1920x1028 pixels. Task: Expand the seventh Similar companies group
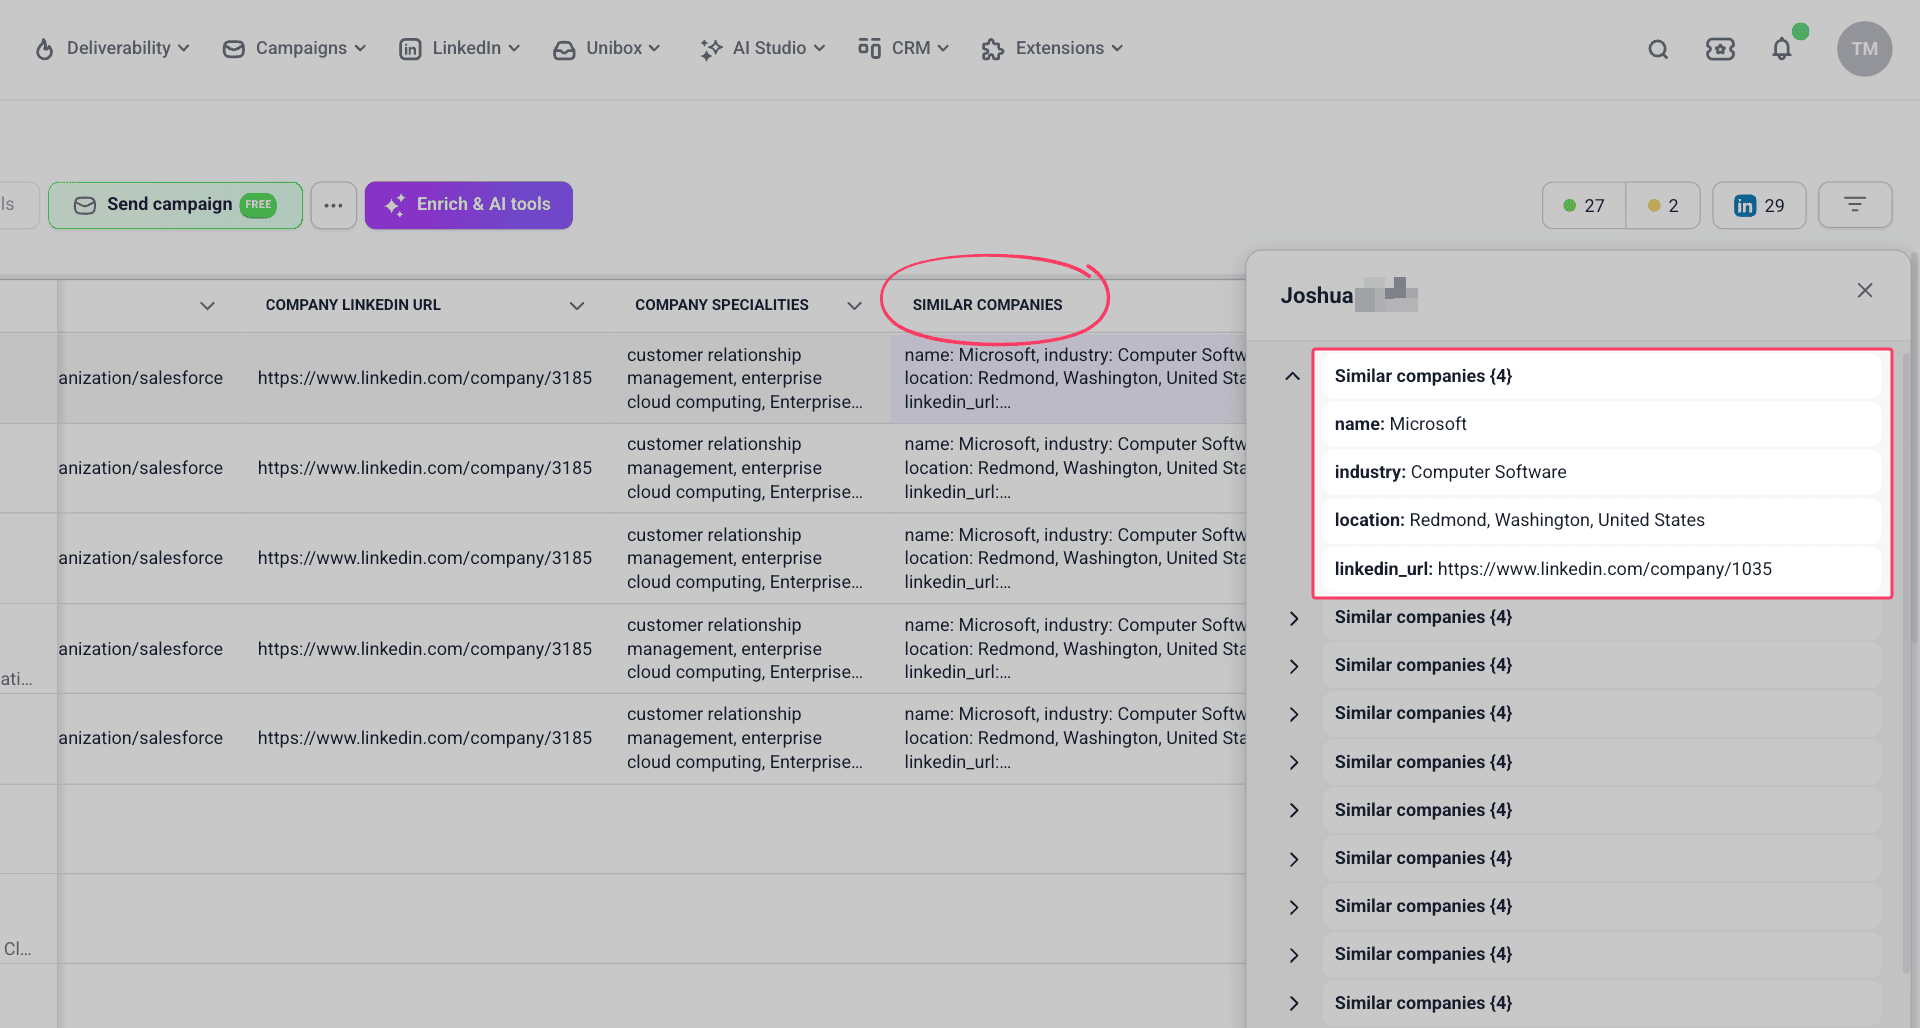[1293, 859]
